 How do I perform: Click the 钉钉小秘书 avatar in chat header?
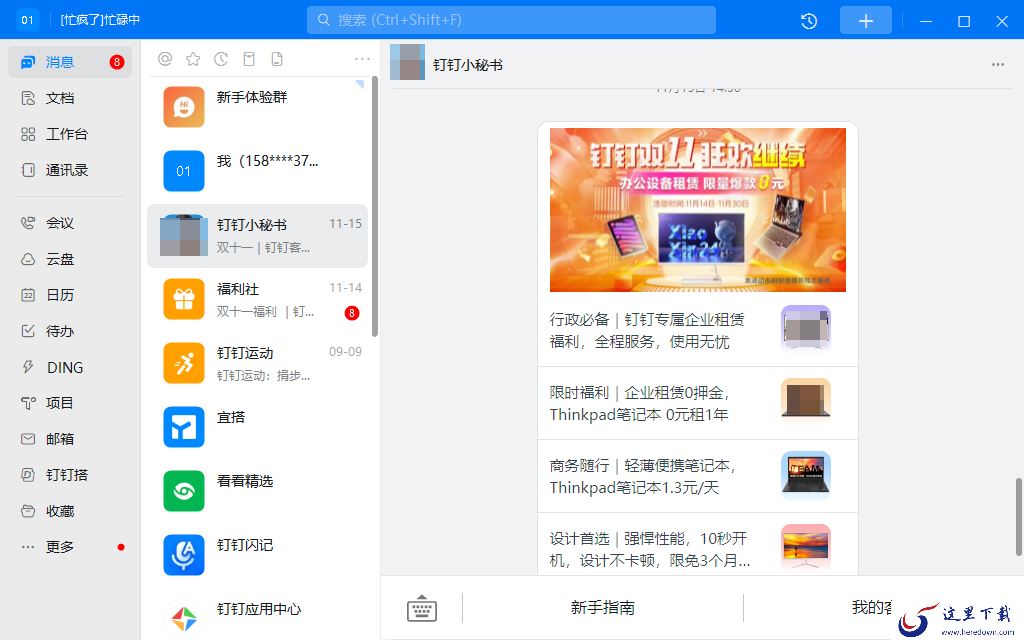coord(408,63)
